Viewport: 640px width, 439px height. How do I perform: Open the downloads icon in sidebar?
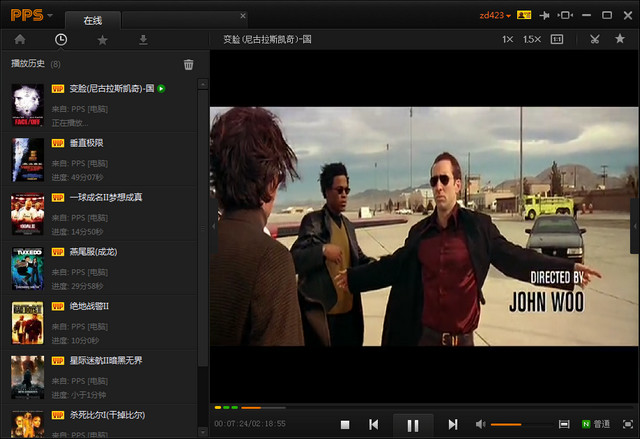143,40
